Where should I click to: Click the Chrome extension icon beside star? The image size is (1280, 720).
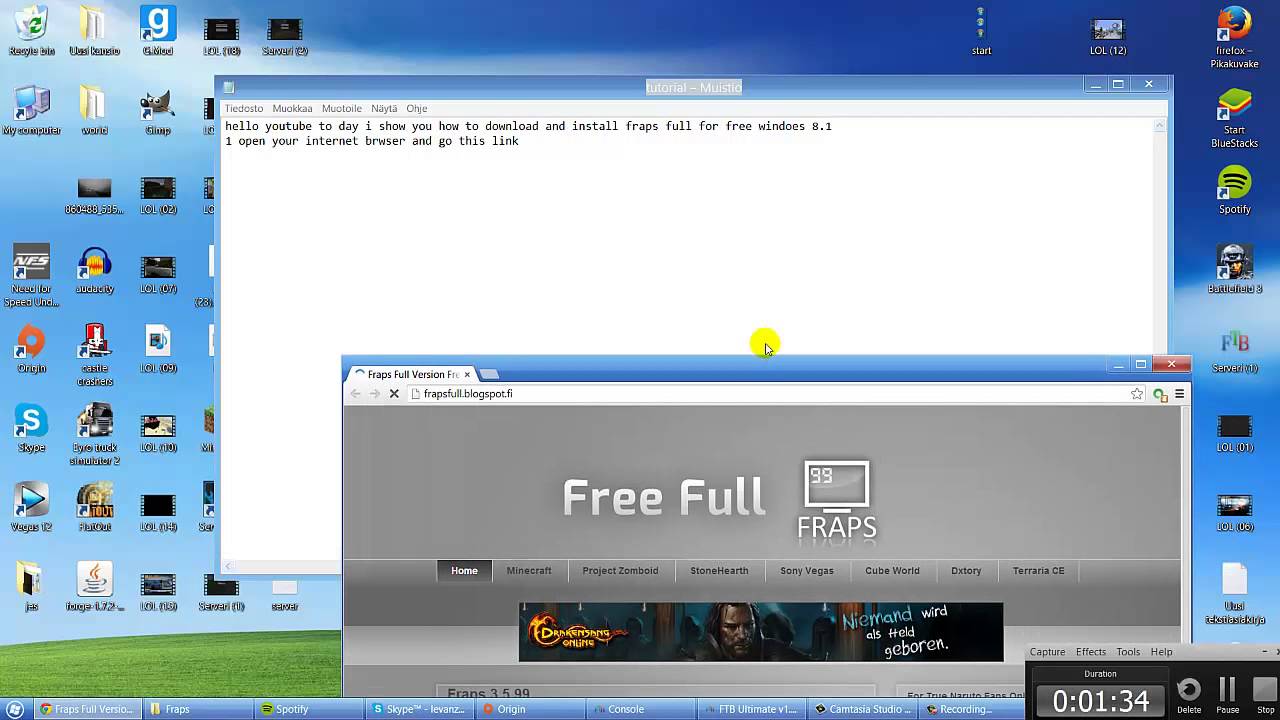[x=1160, y=394]
